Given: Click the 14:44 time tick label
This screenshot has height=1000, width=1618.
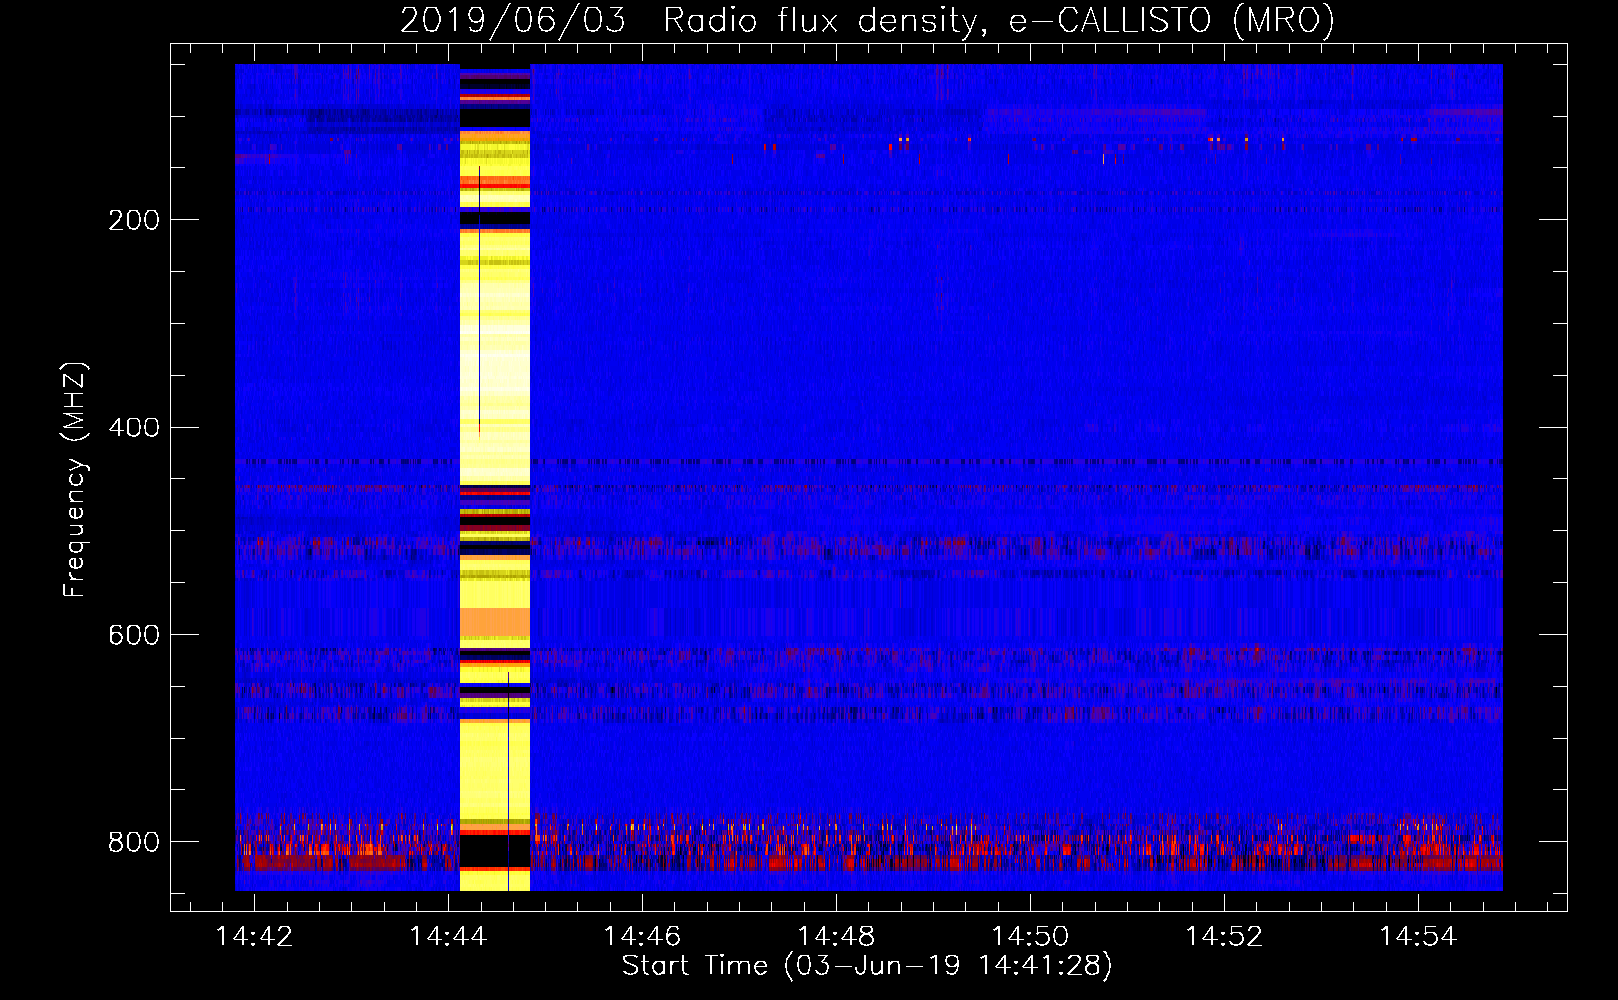Looking at the screenshot, I should (448, 936).
